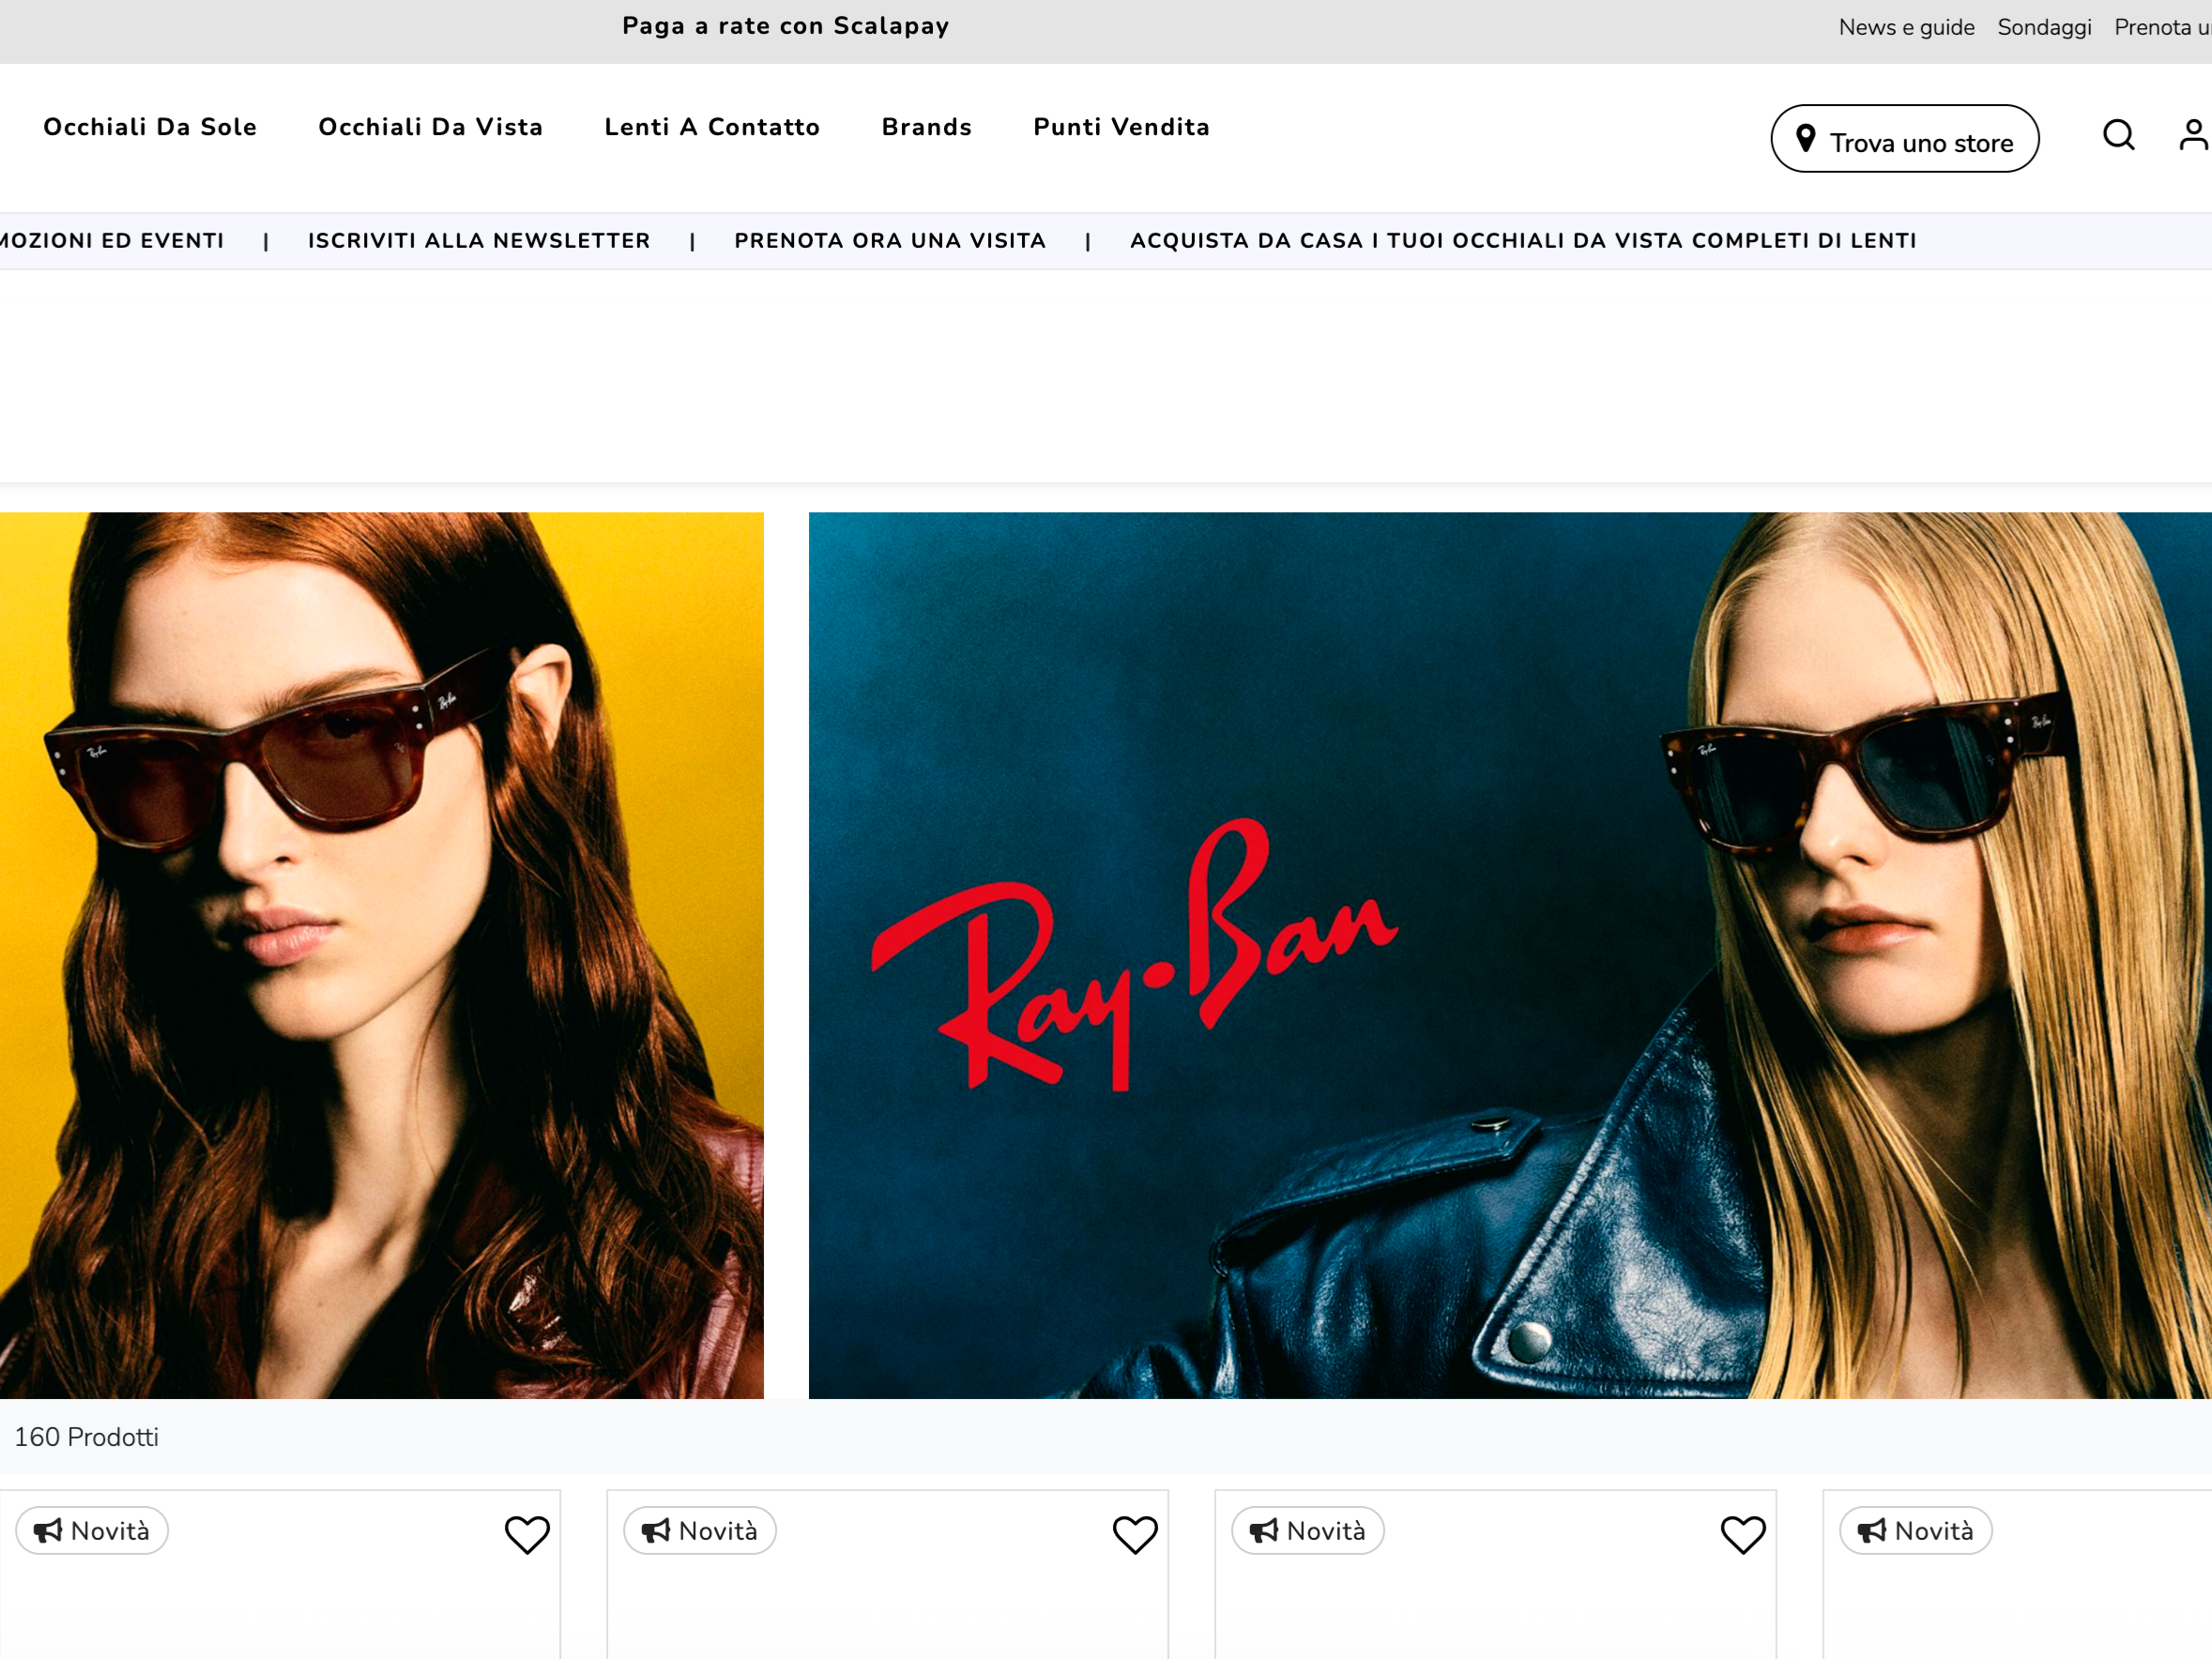
Task: Open News e guide link
Action: 1907,27
